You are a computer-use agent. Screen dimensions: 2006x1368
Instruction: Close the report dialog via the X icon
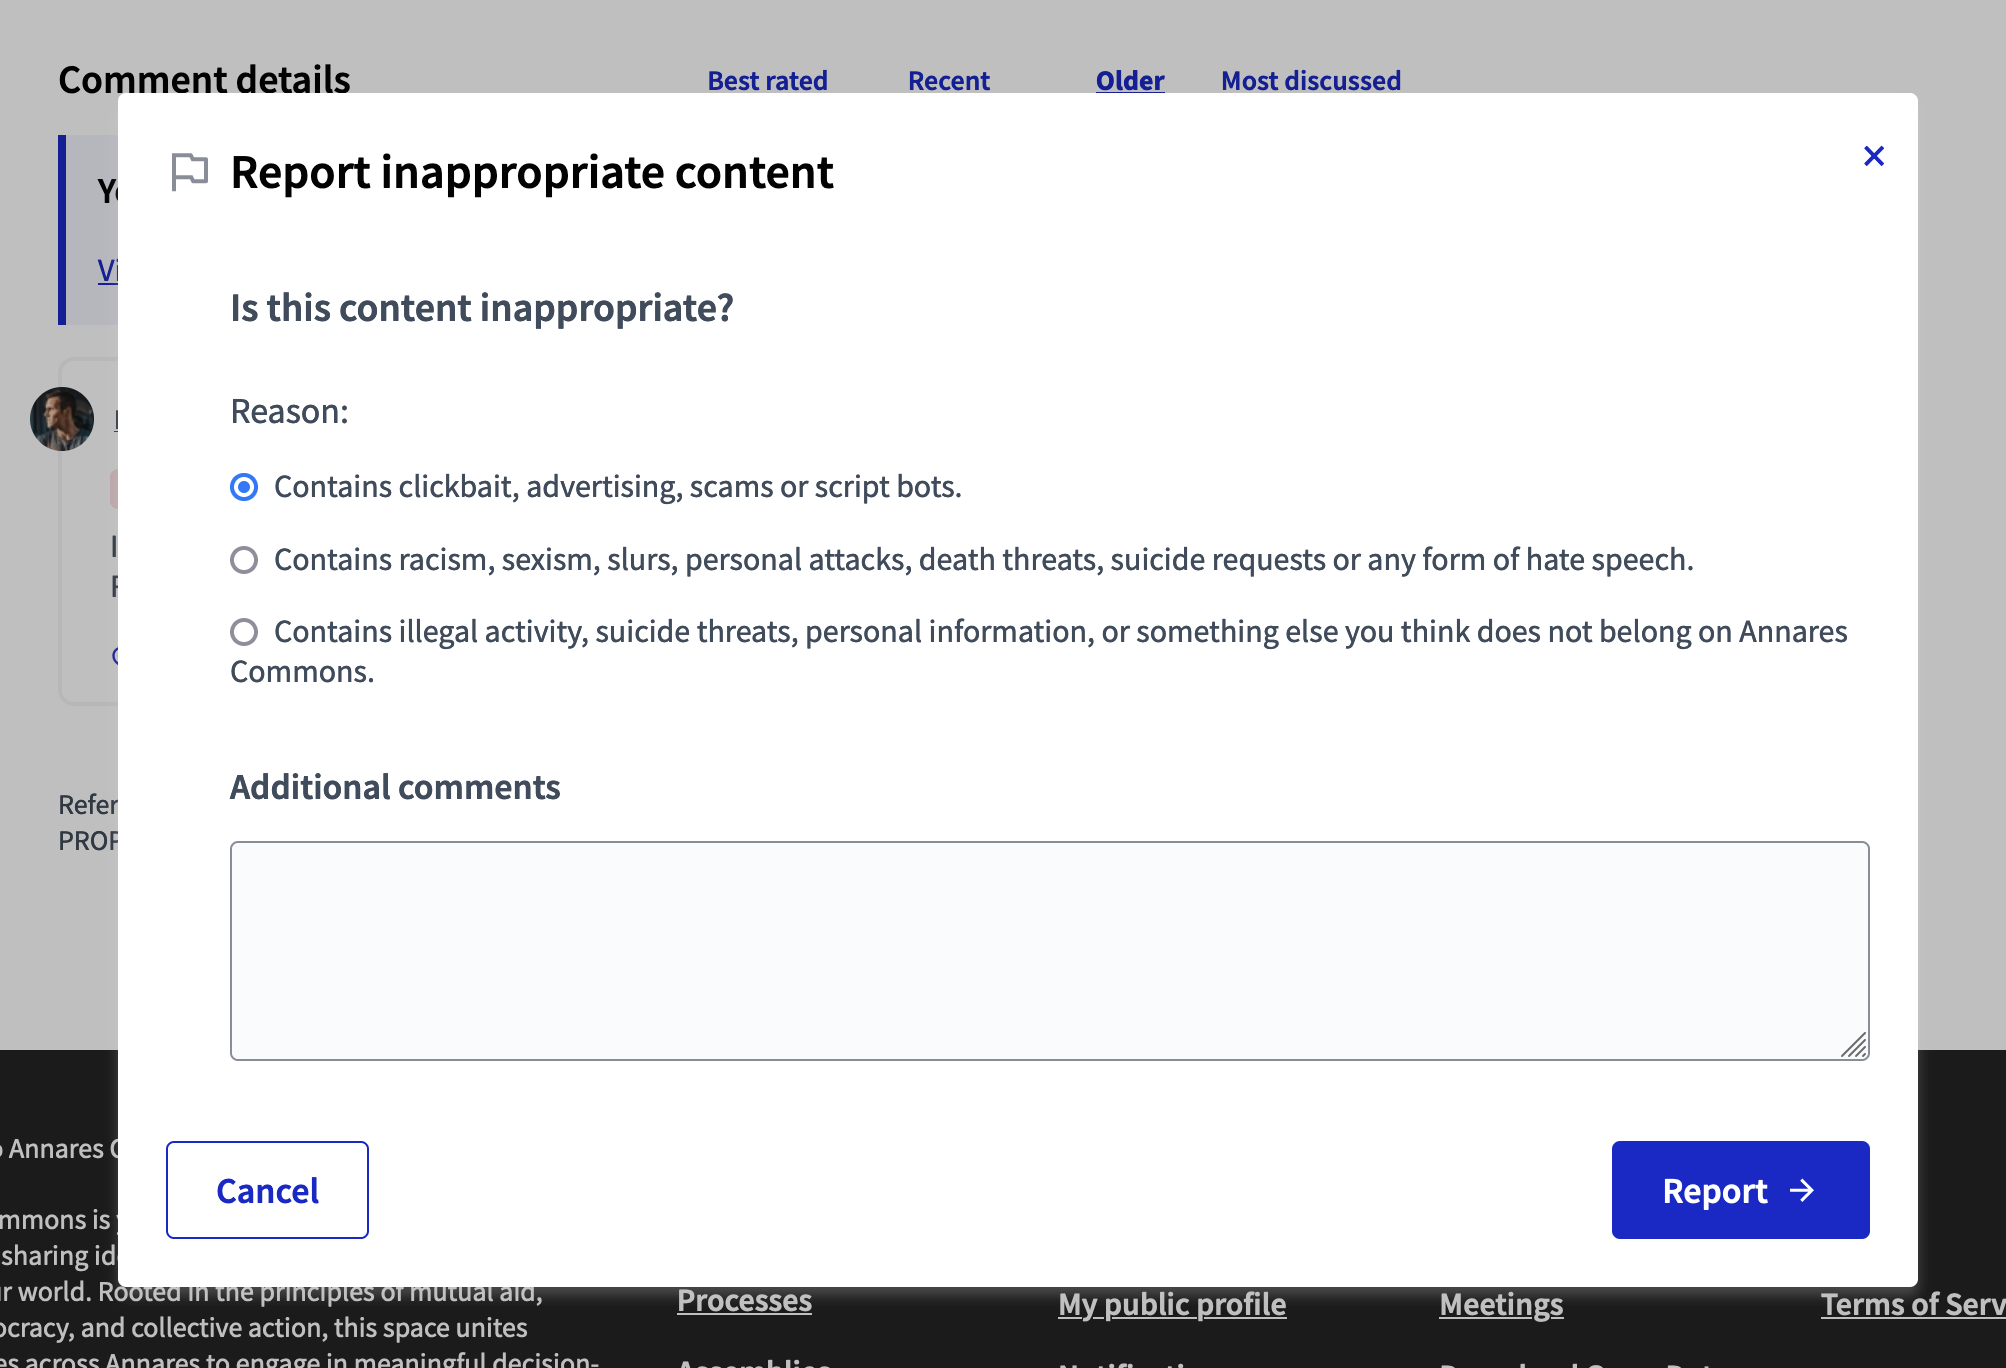[1873, 156]
